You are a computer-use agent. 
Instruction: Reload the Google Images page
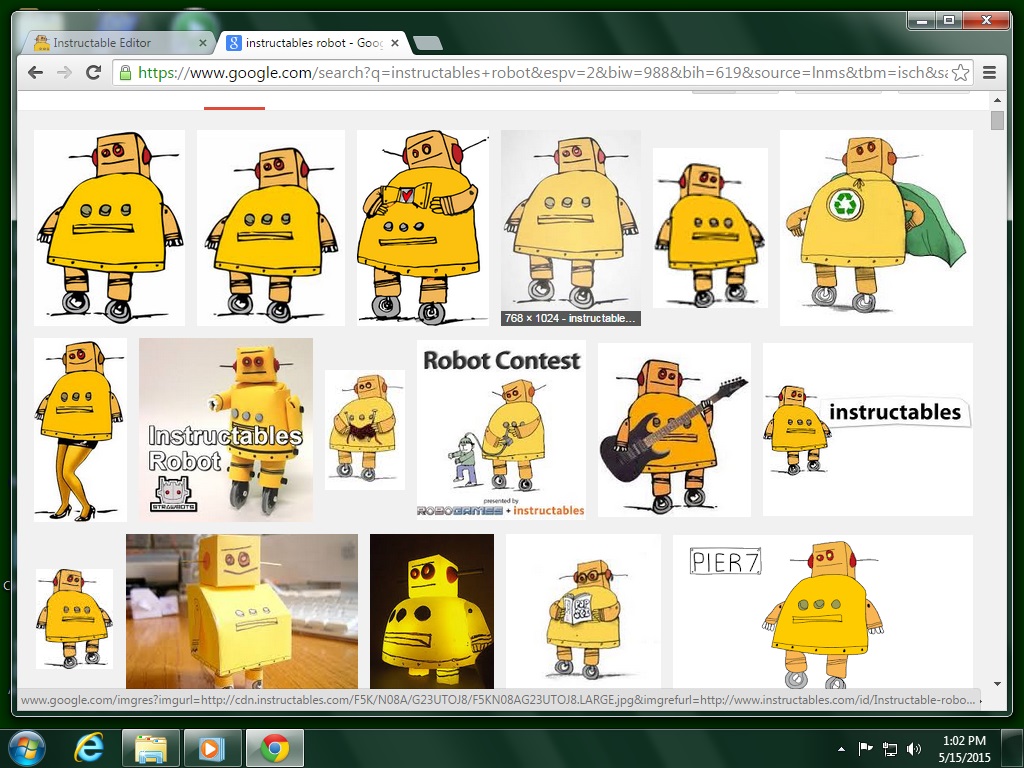pyautogui.click(x=94, y=72)
